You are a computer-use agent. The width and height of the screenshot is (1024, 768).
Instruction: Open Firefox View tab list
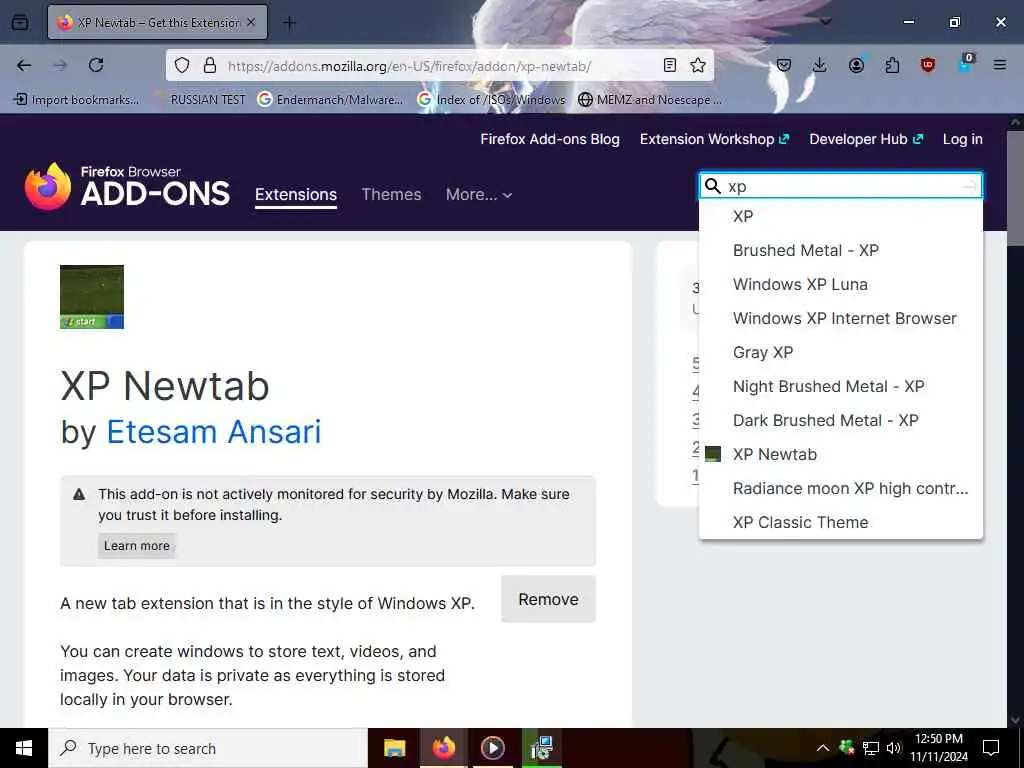point(20,23)
